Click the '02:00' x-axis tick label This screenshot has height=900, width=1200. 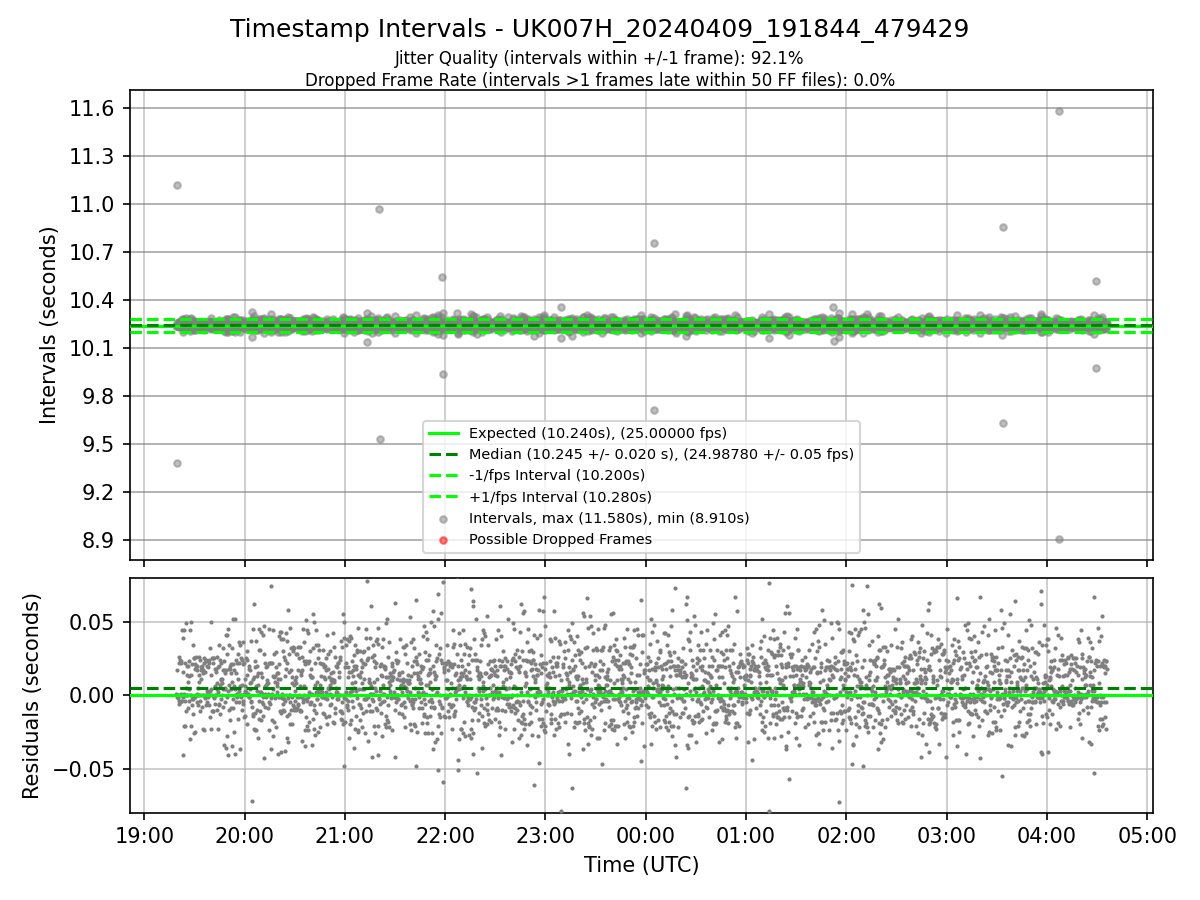click(x=846, y=836)
